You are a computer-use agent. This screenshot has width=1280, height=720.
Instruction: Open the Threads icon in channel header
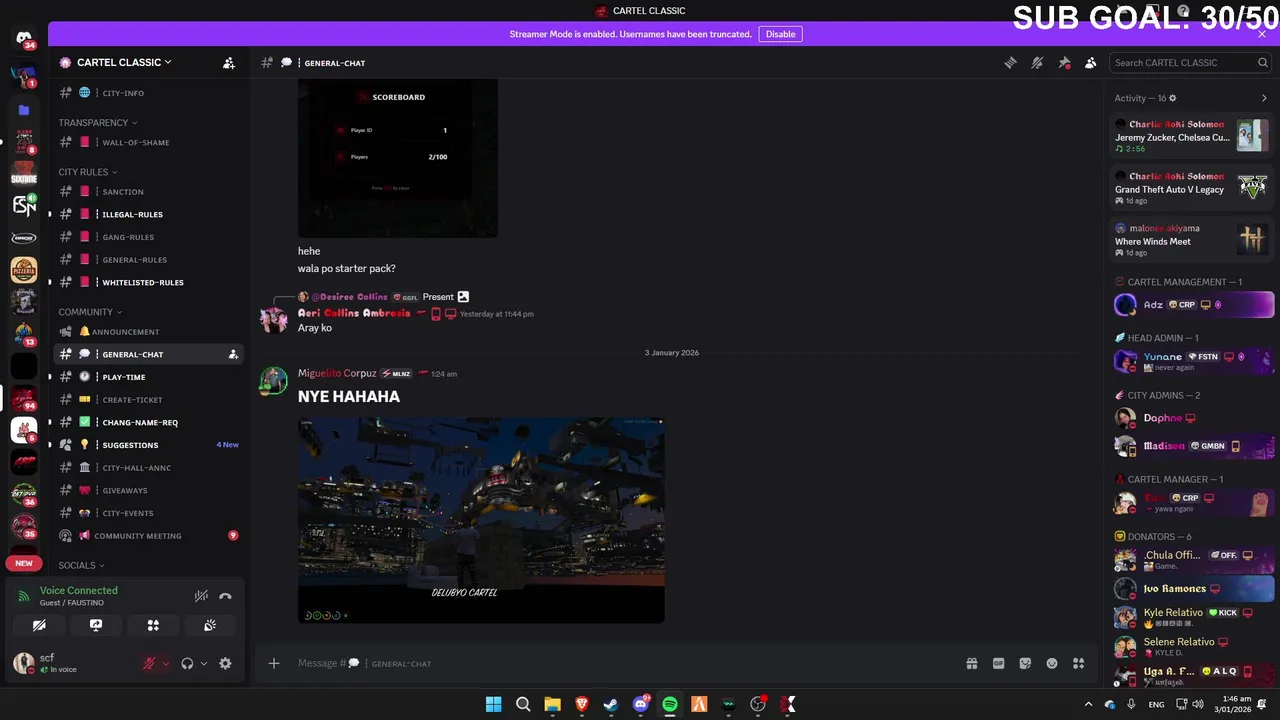[x=1010, y=62]
